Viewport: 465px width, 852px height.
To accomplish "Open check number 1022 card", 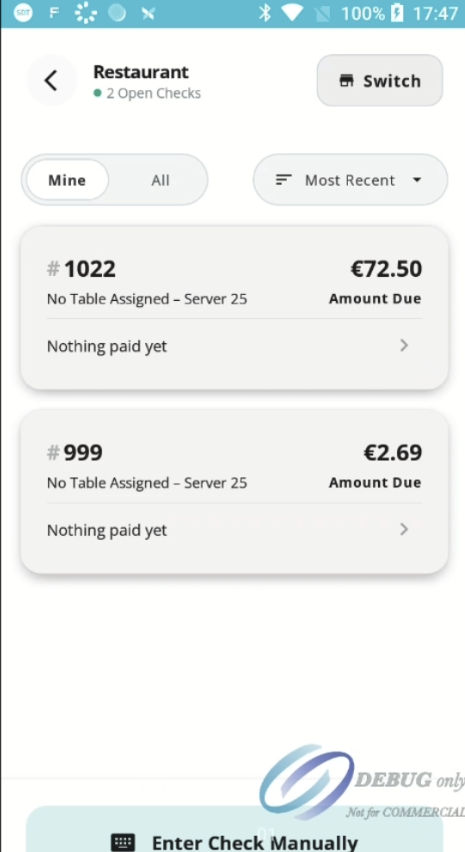I will coord(234,308).
